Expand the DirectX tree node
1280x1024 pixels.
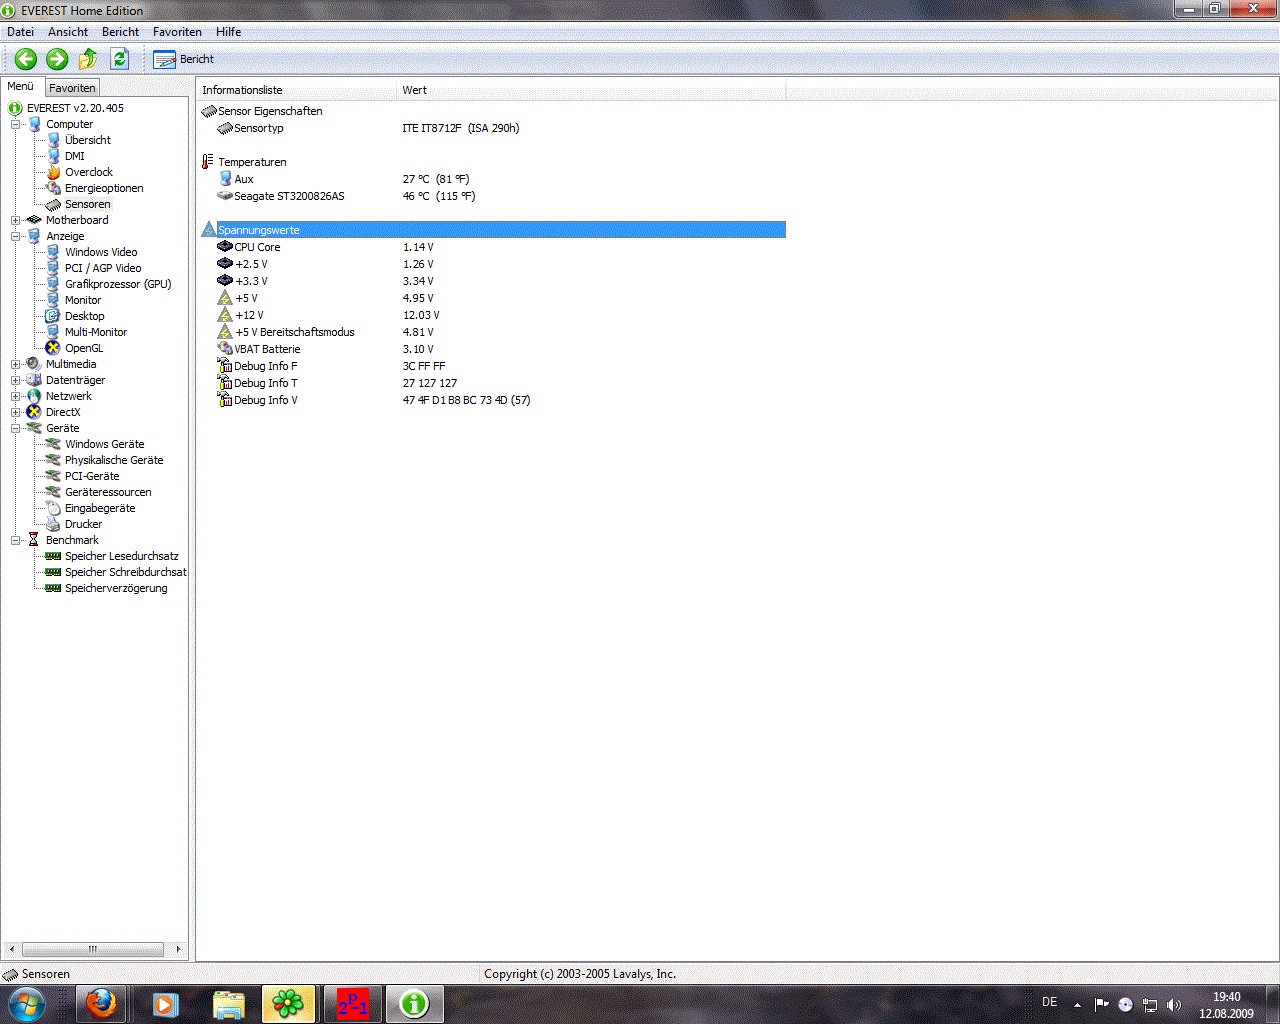coord(16,412)
